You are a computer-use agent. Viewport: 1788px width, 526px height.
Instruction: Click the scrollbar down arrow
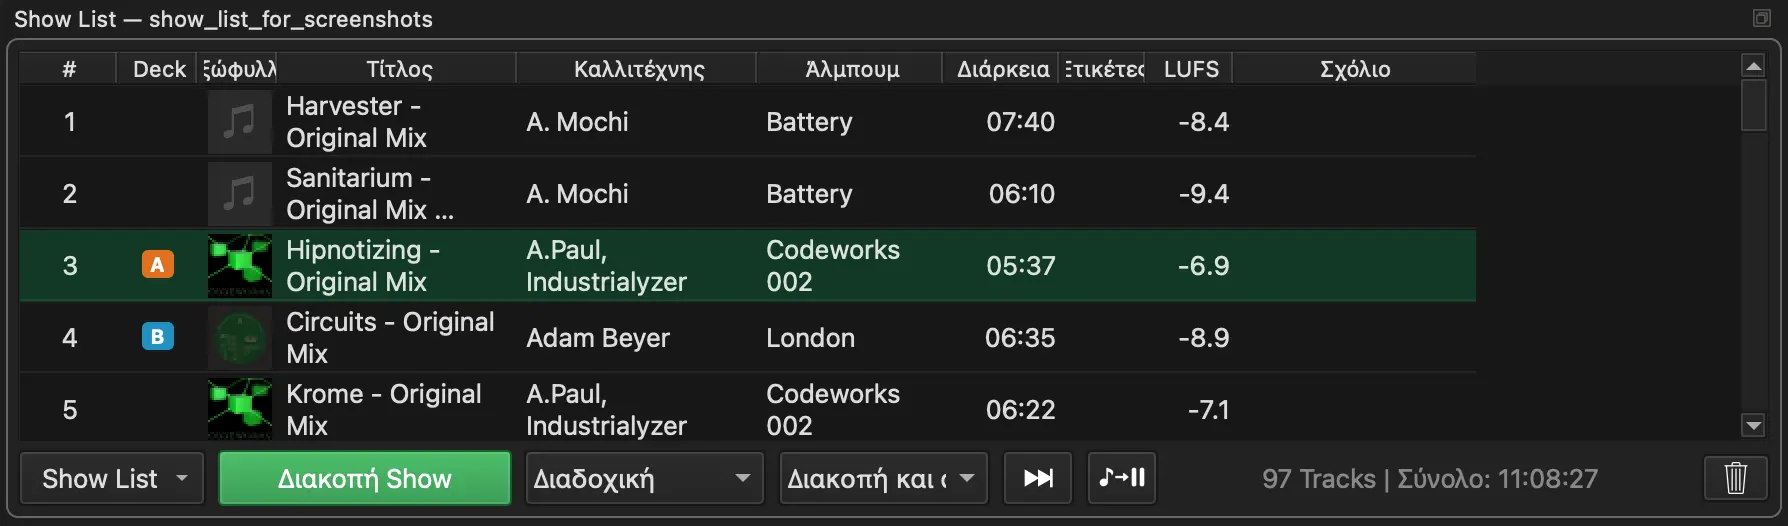(1753, 425)
